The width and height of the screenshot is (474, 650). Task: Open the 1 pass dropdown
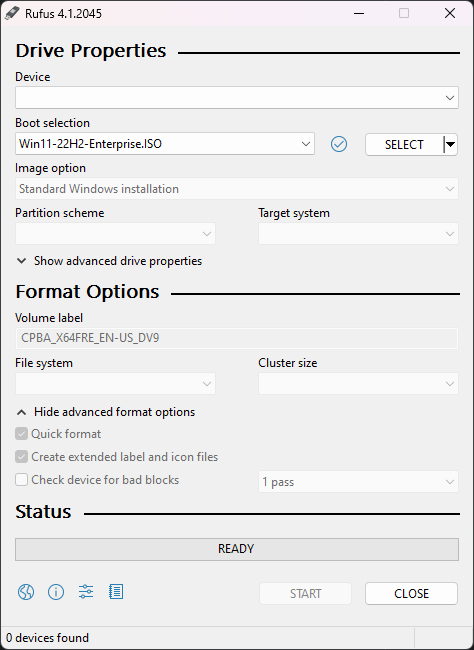click(358, 482)
